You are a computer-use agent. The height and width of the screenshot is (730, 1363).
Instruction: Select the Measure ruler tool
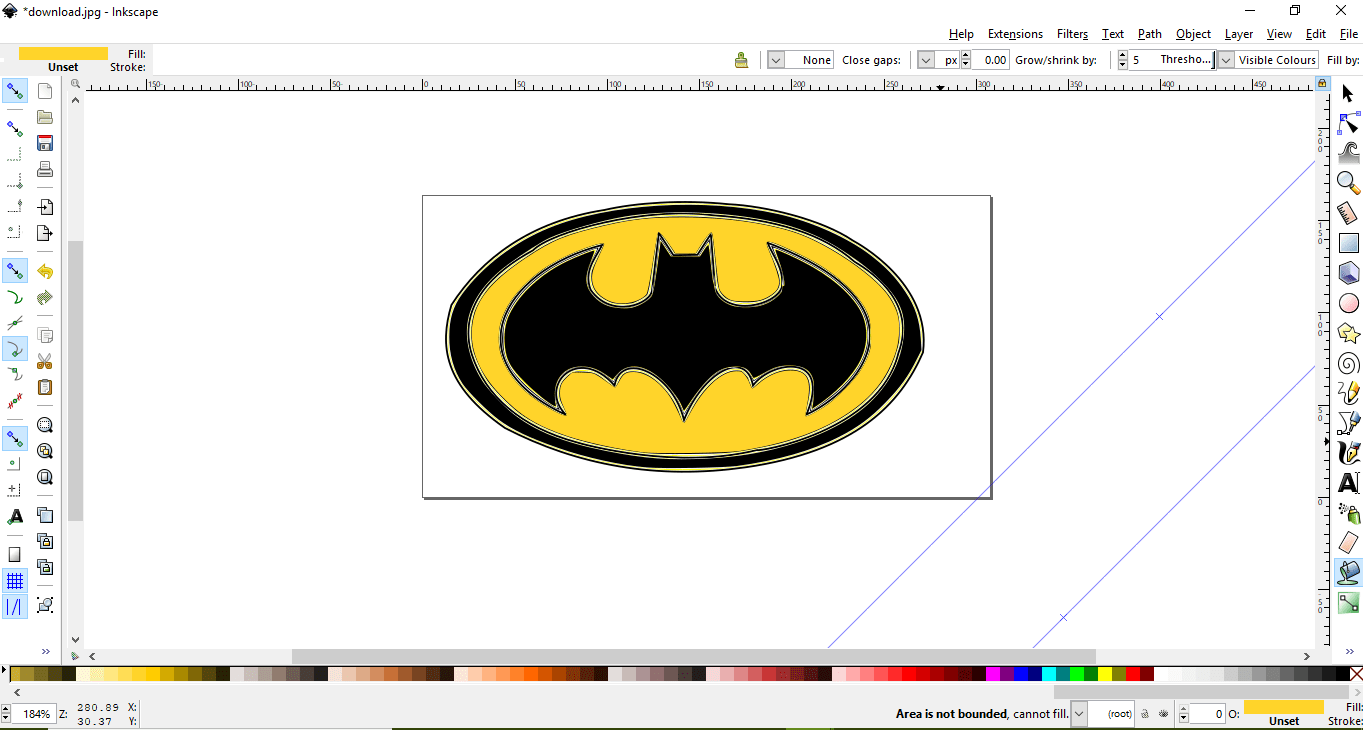click(1348, 213)
